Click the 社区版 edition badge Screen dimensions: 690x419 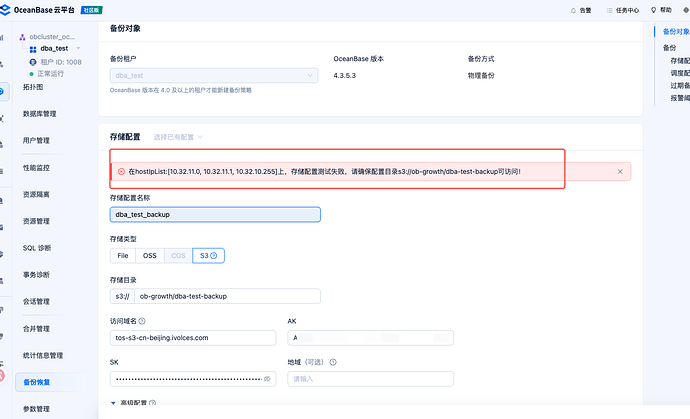click(x=92, y=10)
